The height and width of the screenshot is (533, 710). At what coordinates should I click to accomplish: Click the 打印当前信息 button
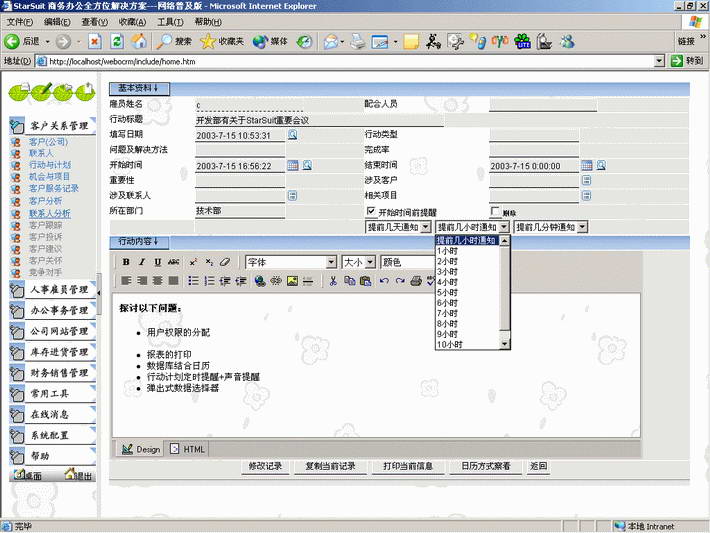pos(408,466)
